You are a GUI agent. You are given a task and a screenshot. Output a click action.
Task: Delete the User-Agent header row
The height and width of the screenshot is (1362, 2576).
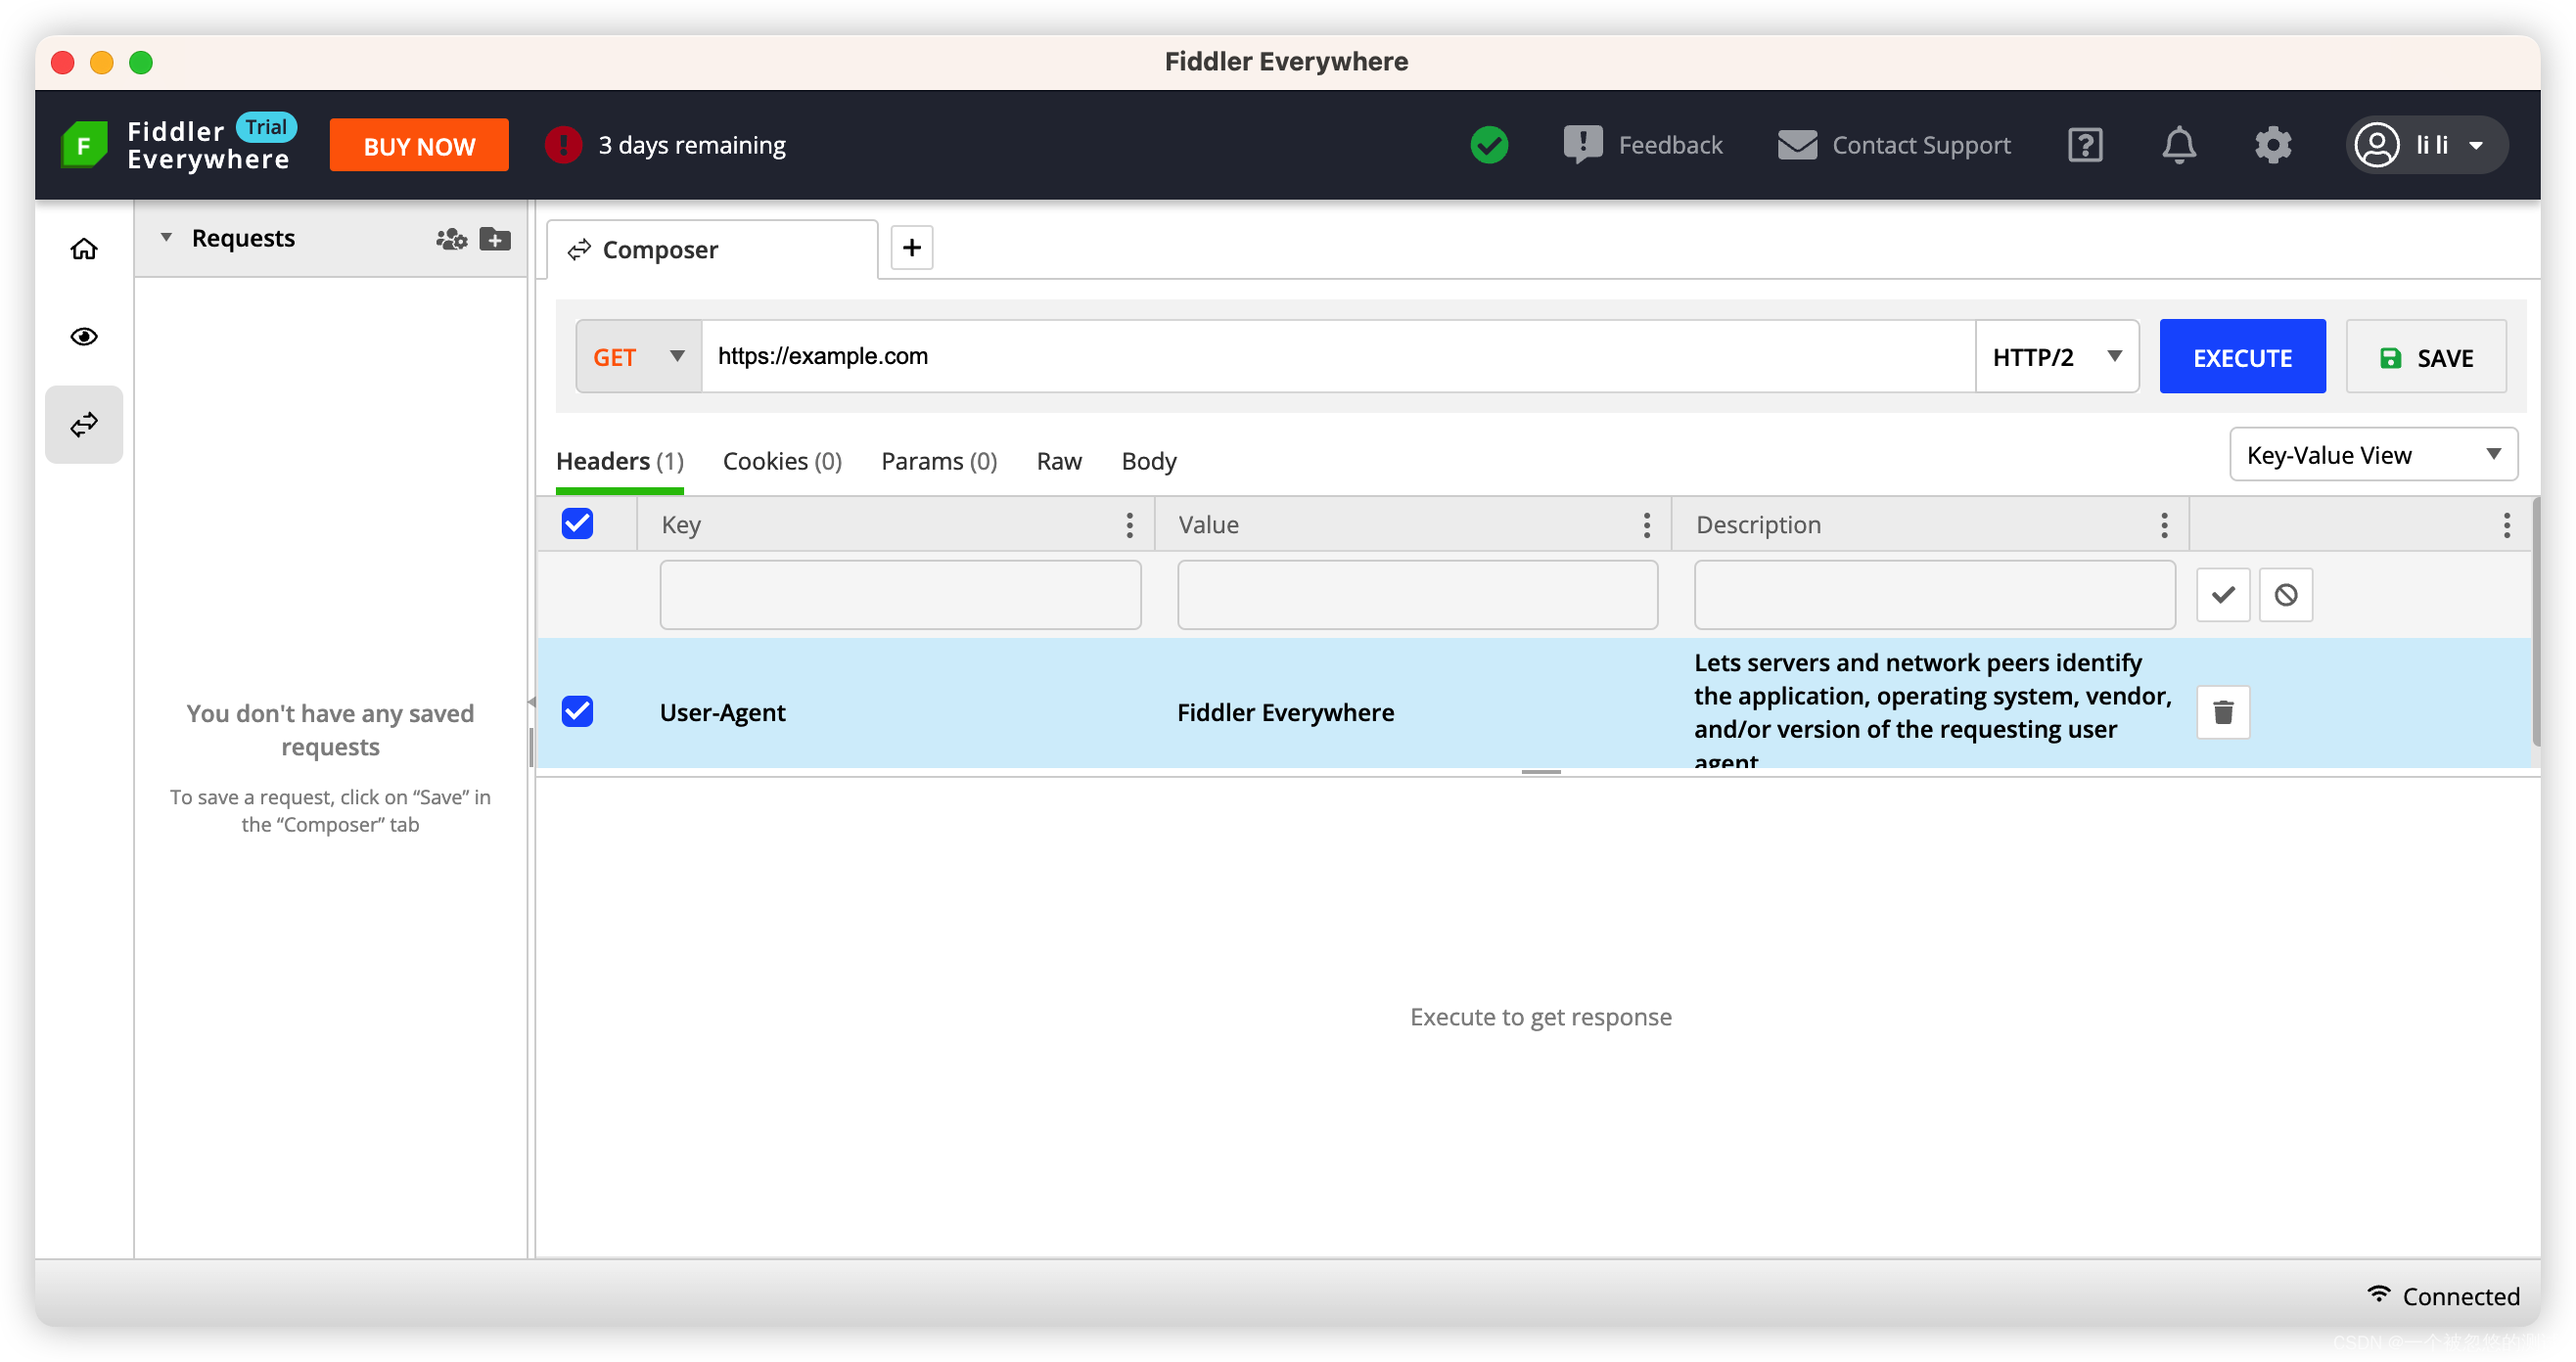coord(2222,712)
